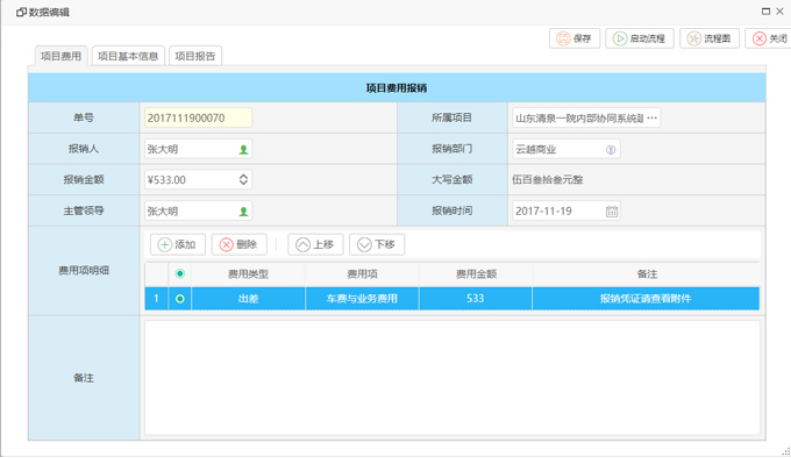Click 添加 to add expense row
Screen dimensions: 791x458
click(x=178, y=245)
